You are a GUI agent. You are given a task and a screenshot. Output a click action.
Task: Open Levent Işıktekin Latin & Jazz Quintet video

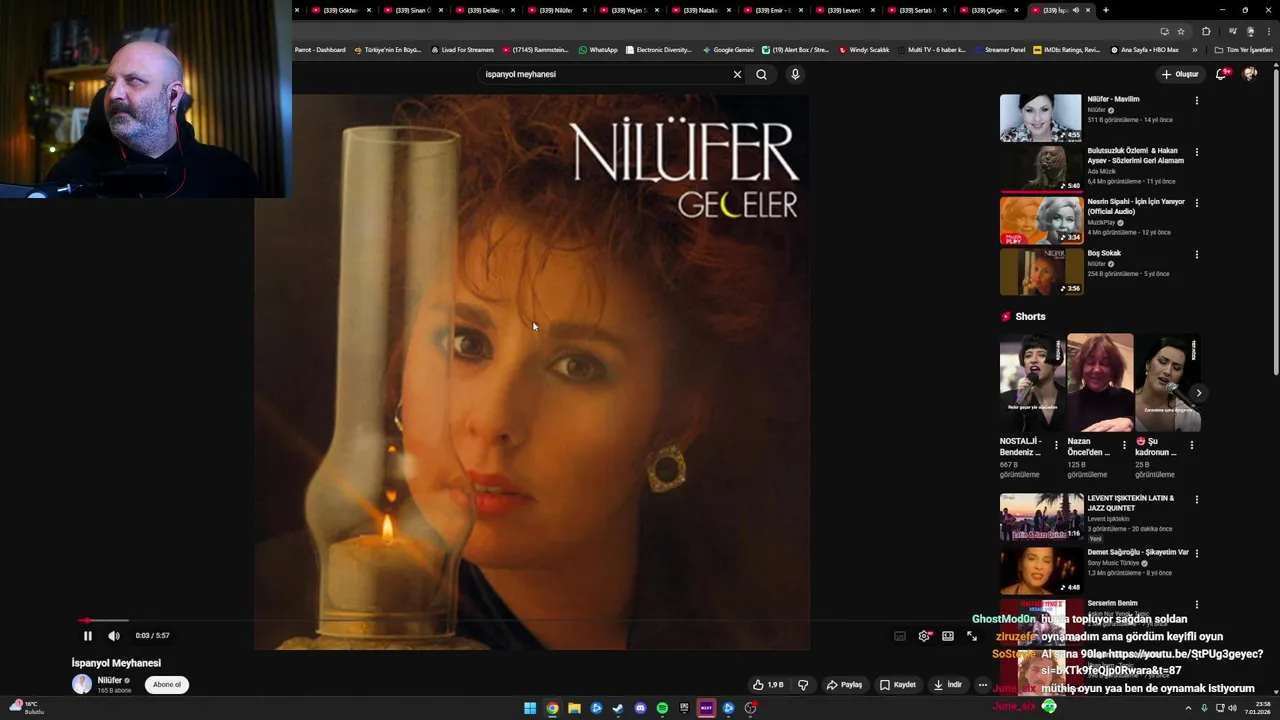pyautogui.click(x=1041, y=517)
